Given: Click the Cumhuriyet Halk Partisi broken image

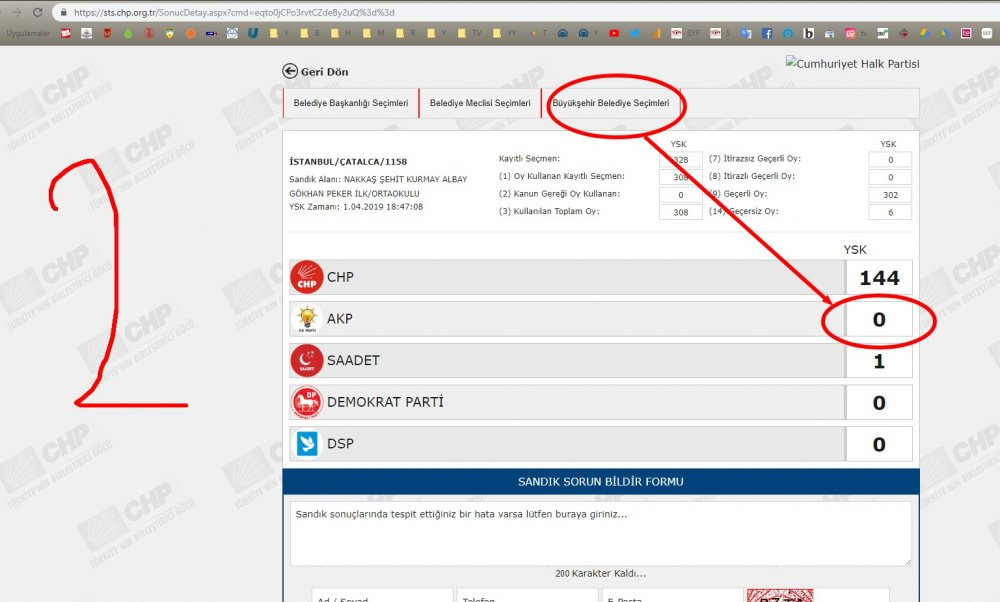Looking at the screenshot, I should [x=852, y=63].
